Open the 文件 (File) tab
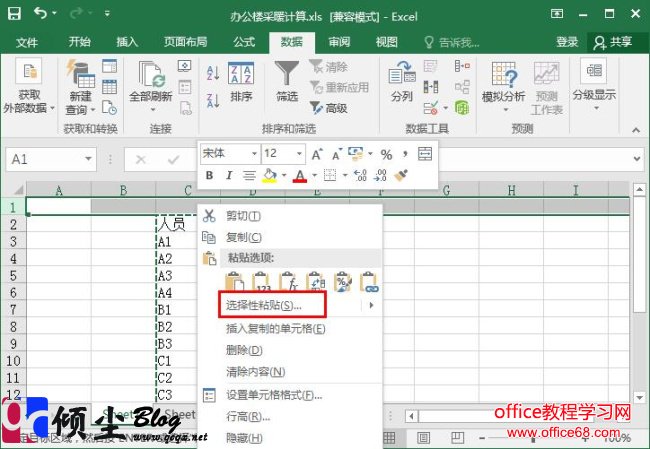The width and height of the screenshot is (650, 449). (x=27, y=42)
